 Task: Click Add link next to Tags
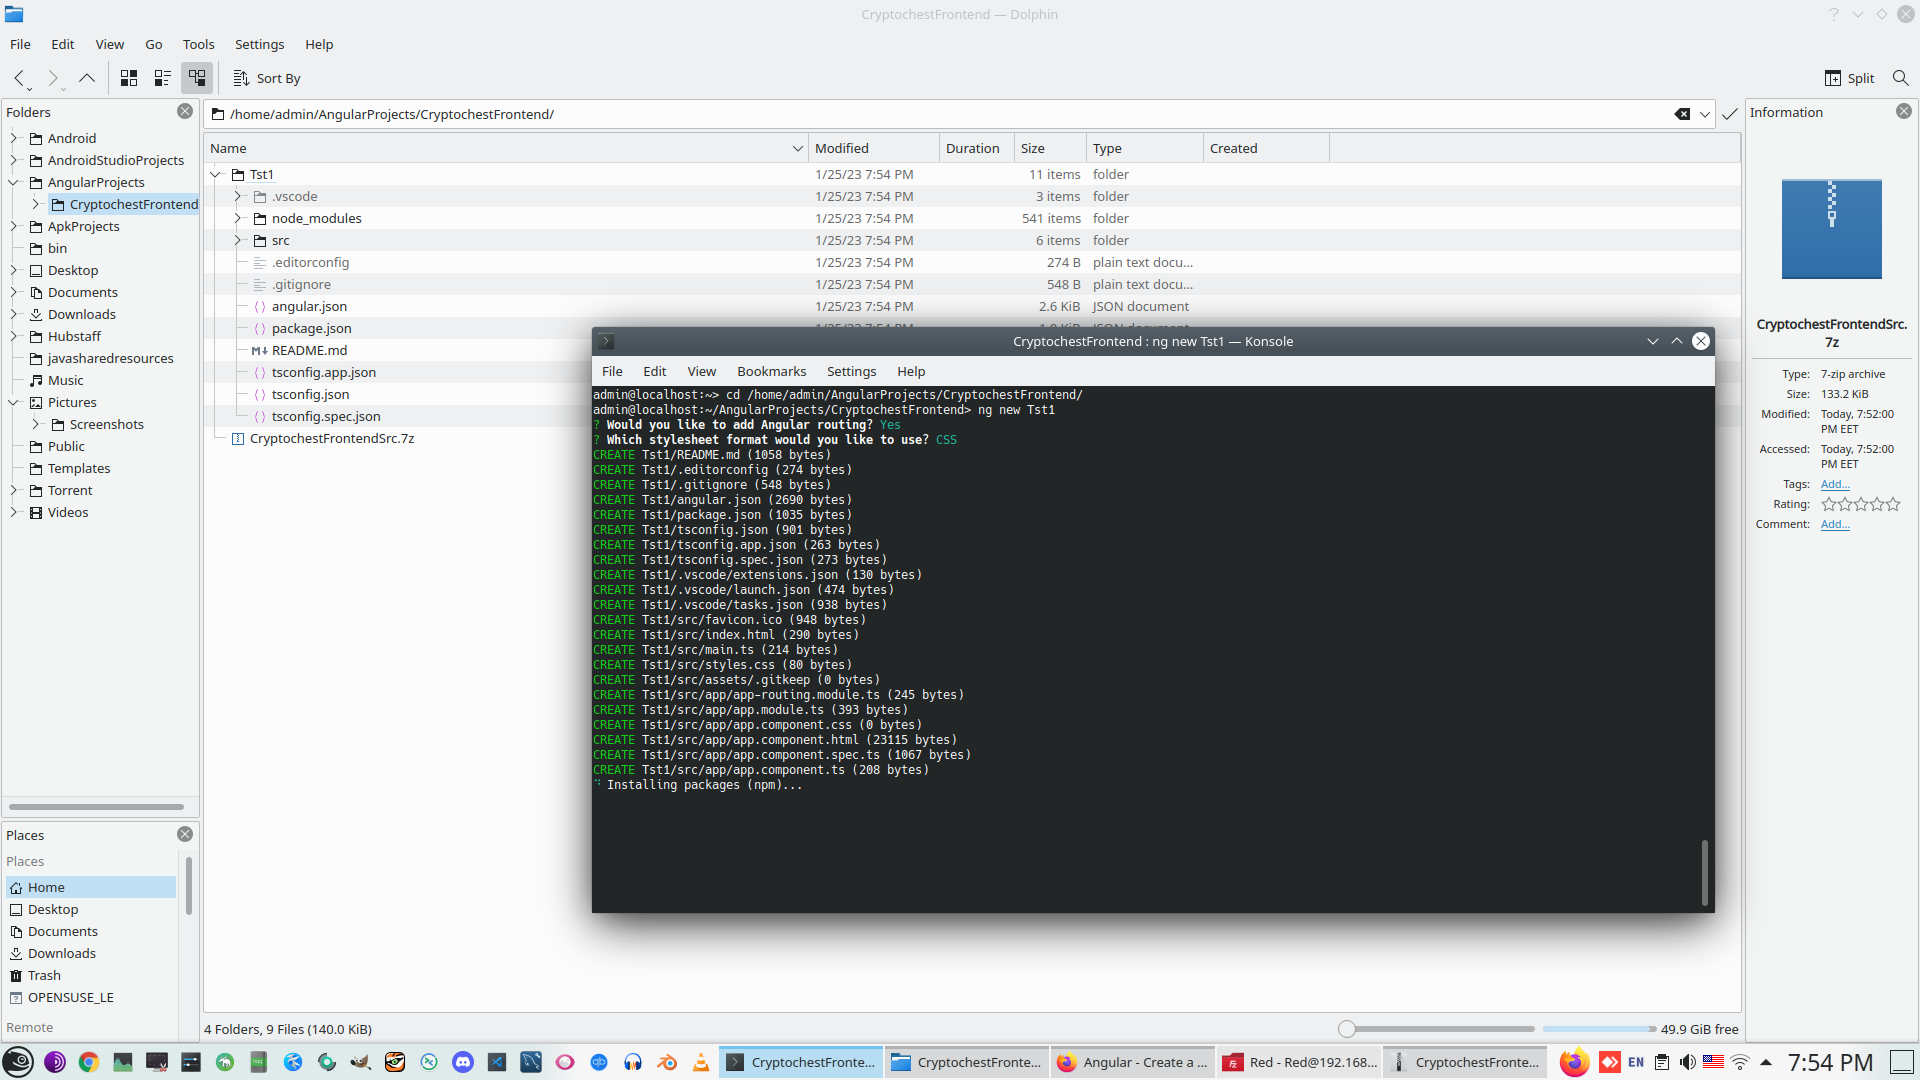coord(1834,484)
